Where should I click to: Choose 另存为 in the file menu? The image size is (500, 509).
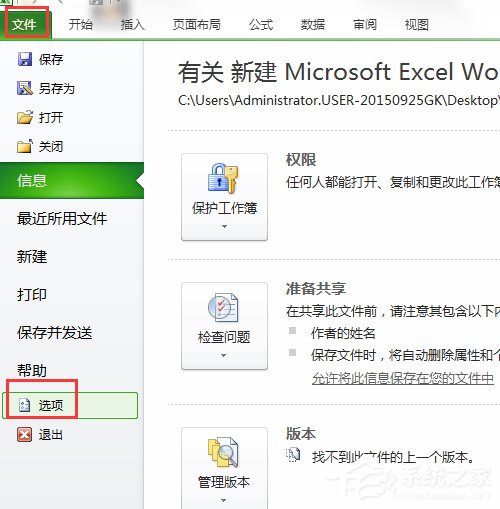point(57,89)
